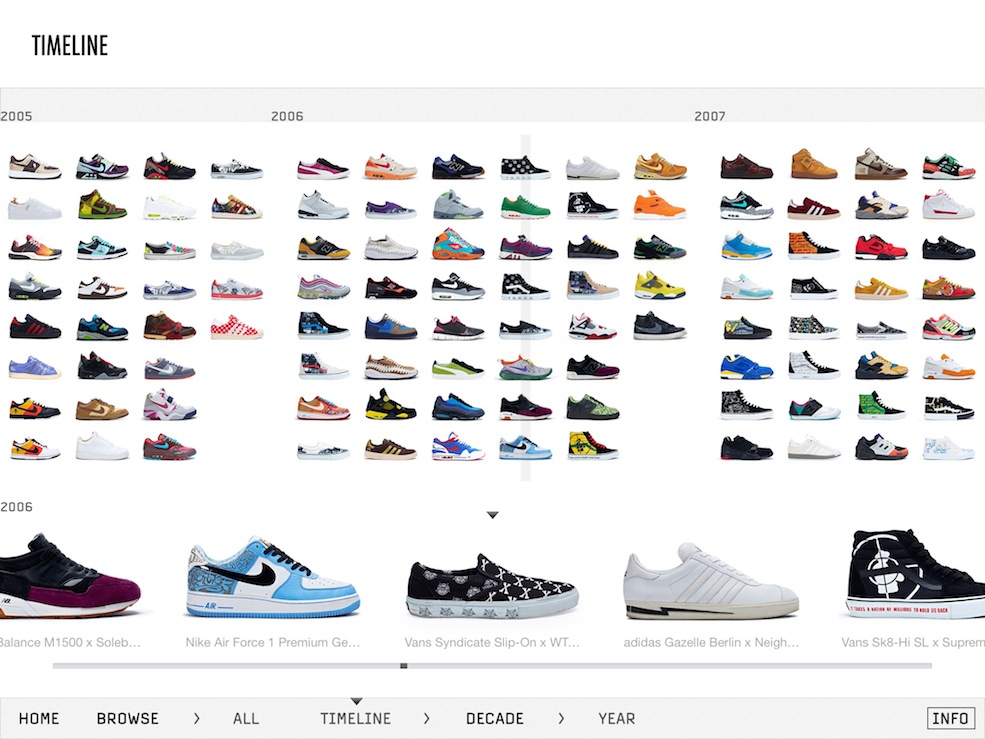
Task: Select the blue-purple adidas shell-toe thumbnail in 2005
Action: 34,369
